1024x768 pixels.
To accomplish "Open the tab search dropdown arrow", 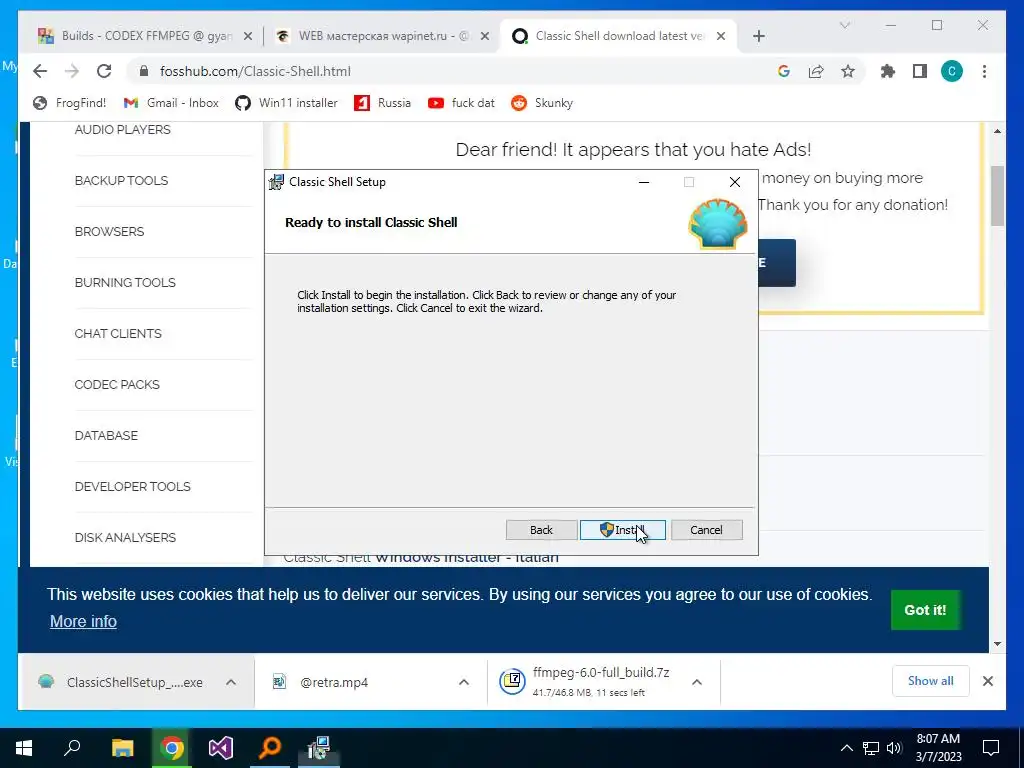I will pos(844,25).
